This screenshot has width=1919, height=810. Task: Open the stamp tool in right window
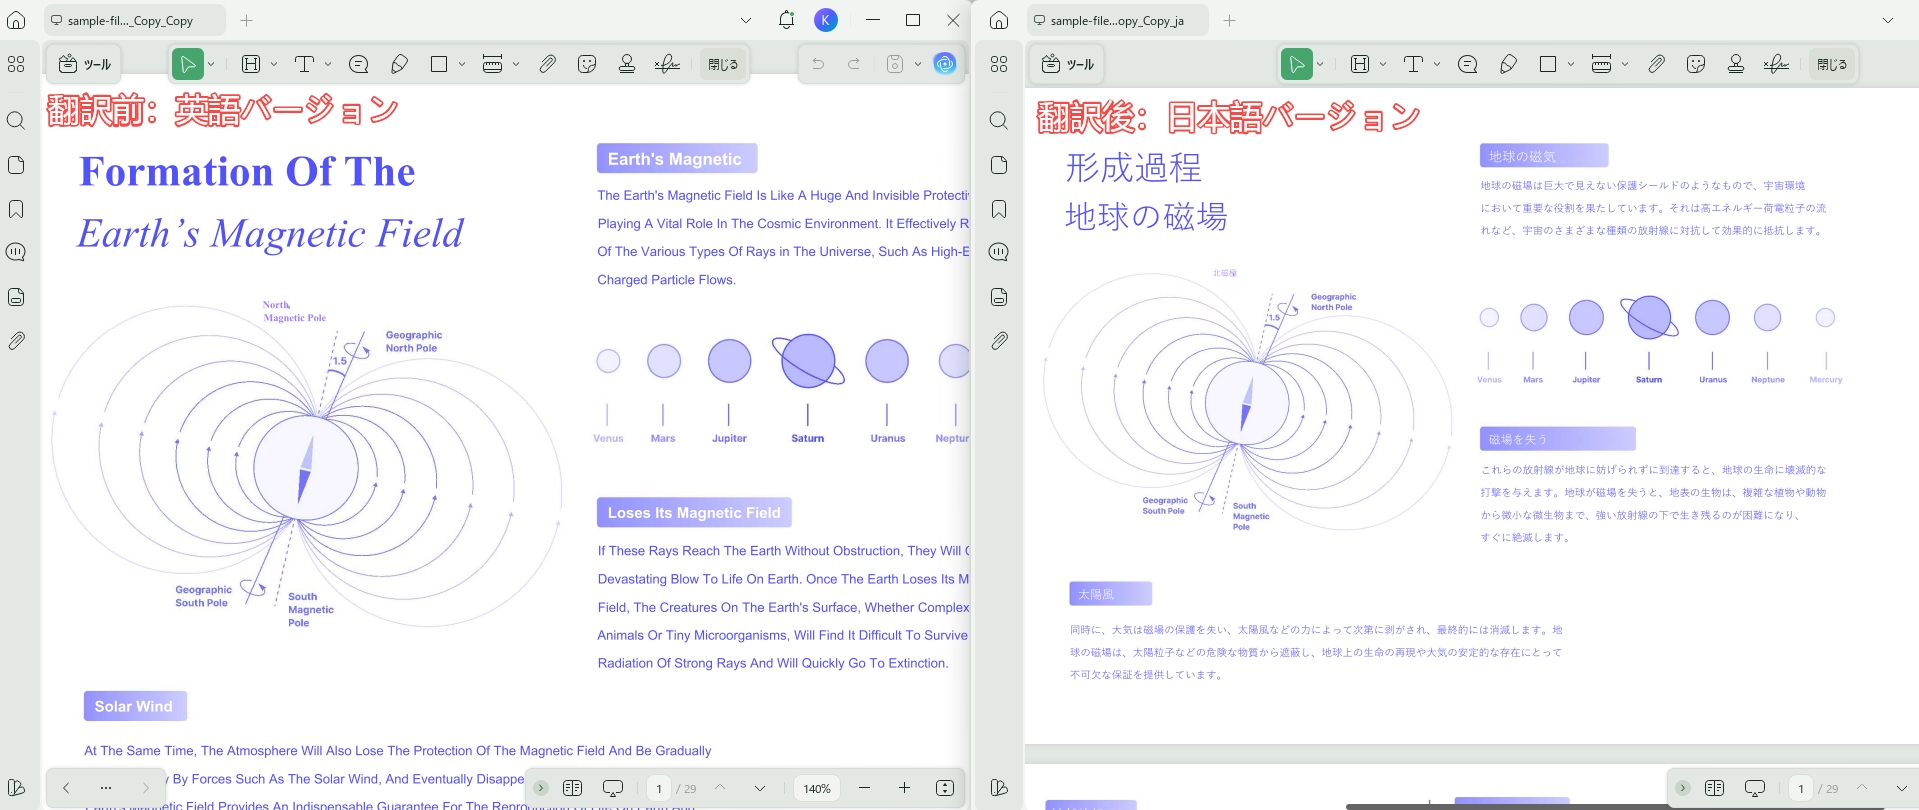[1736, 64]
